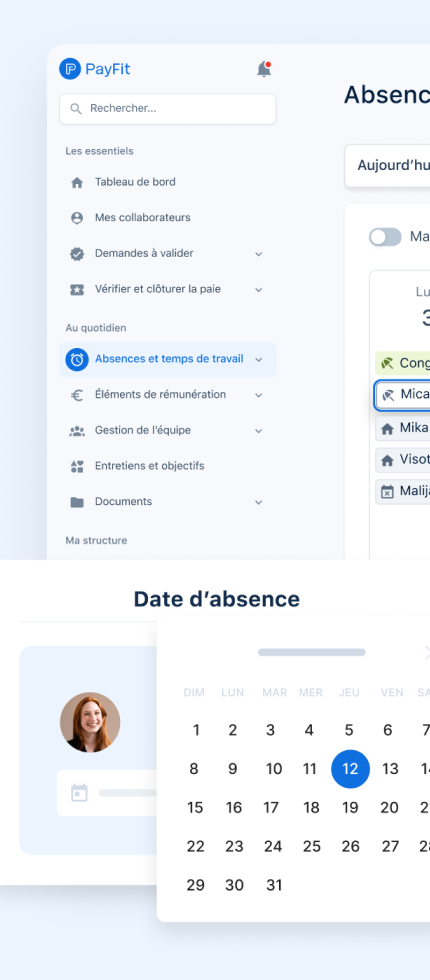Click the home icon beside Mika
The height and width of the screenshot is (980, 430).
(x=387, y=428)
